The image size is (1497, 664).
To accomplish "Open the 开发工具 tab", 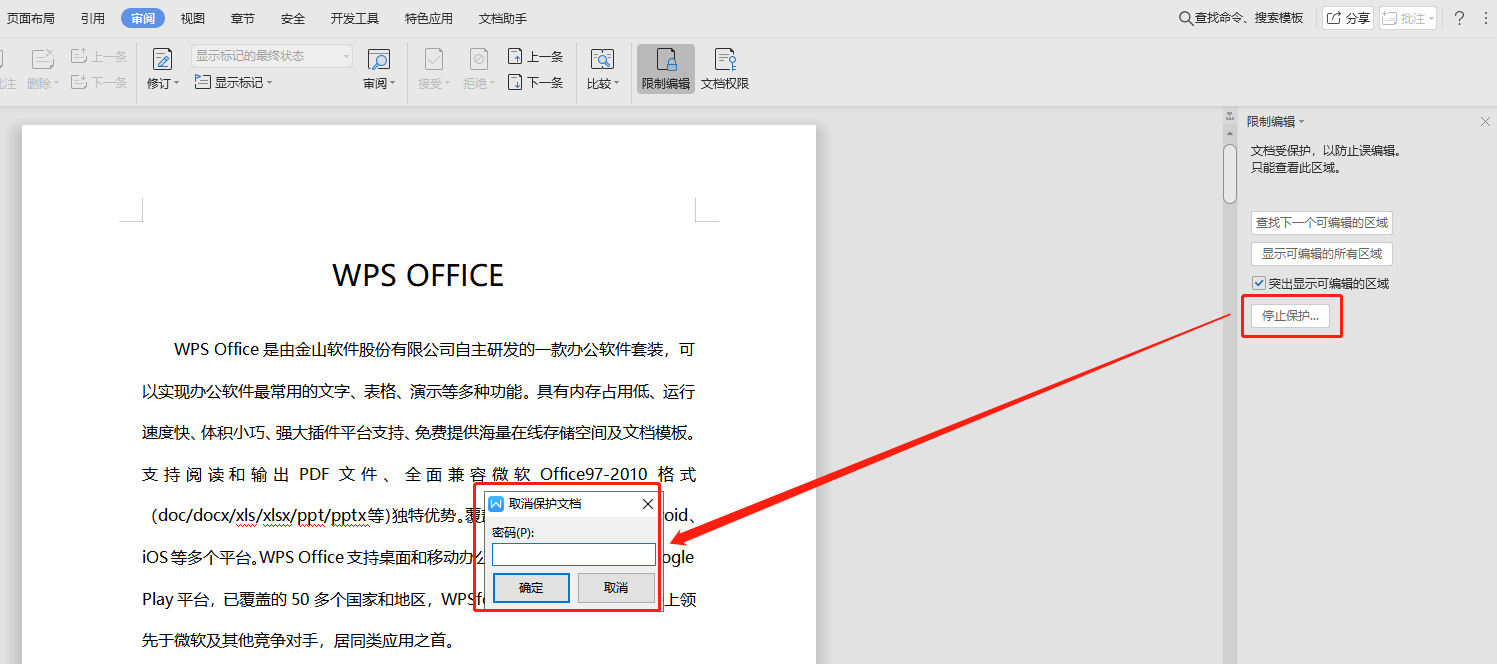I will [x=355, y=18].
